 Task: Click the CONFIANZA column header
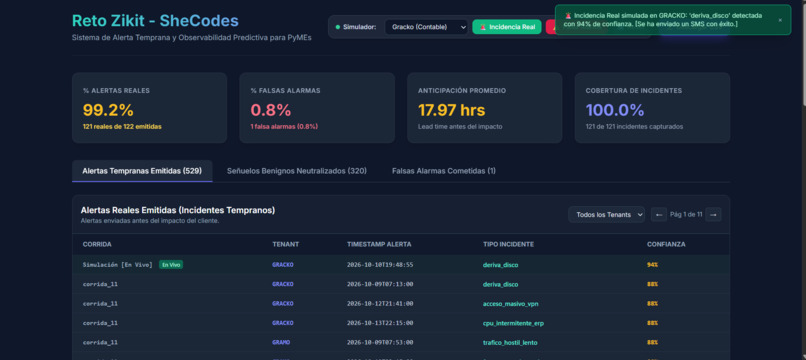[x=666, y=244]
